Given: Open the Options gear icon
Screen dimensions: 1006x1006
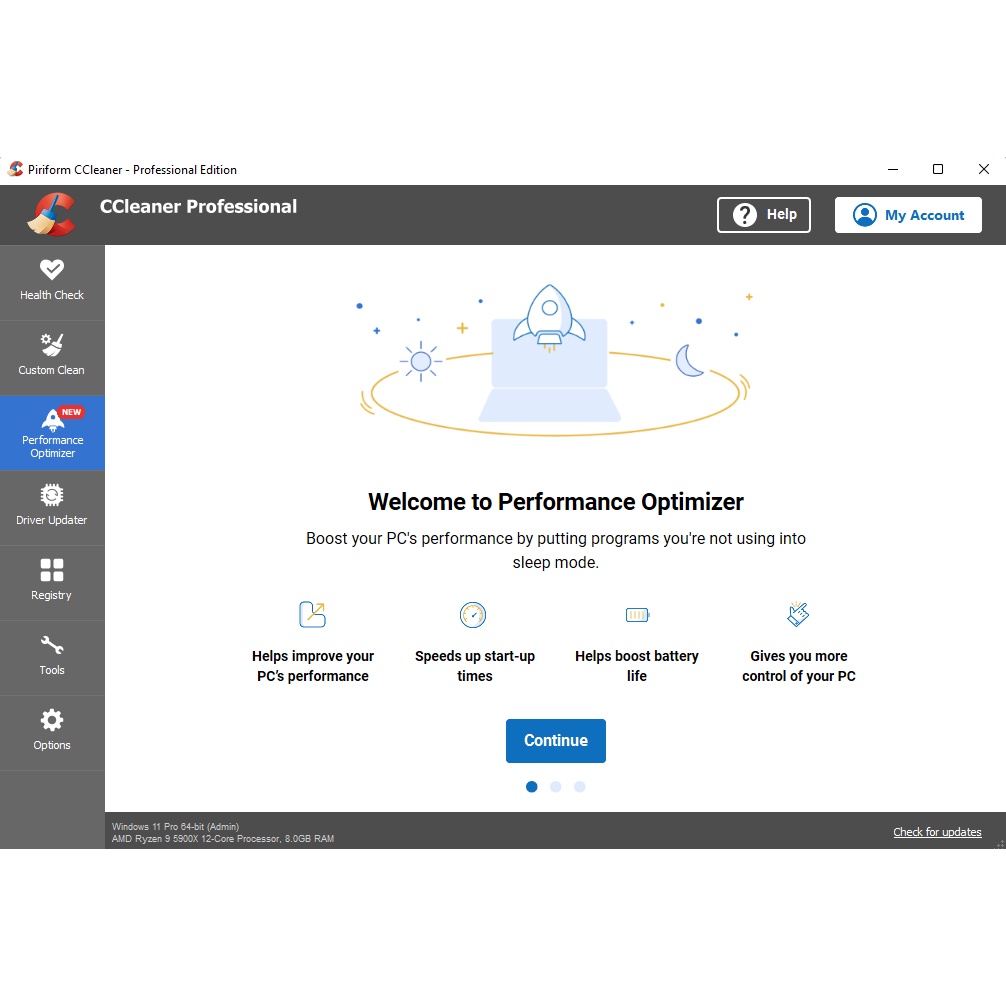Looking at the screenshot, I should tap(52, 720).
